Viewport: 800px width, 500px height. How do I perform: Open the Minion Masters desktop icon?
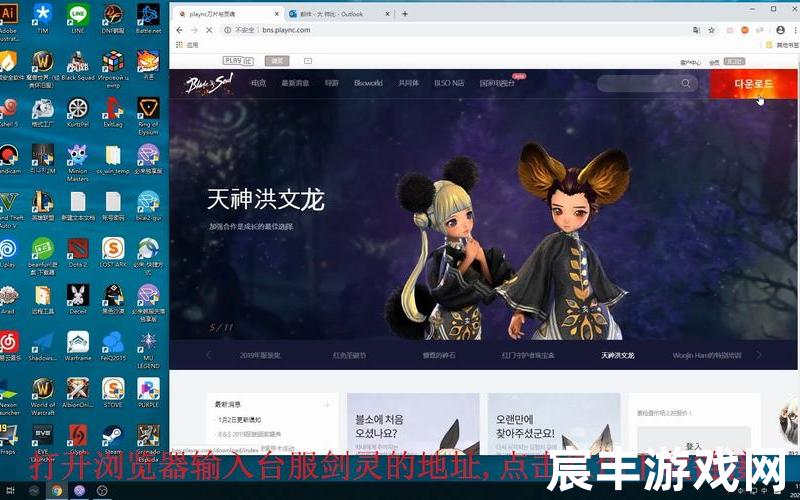[78, 162]
